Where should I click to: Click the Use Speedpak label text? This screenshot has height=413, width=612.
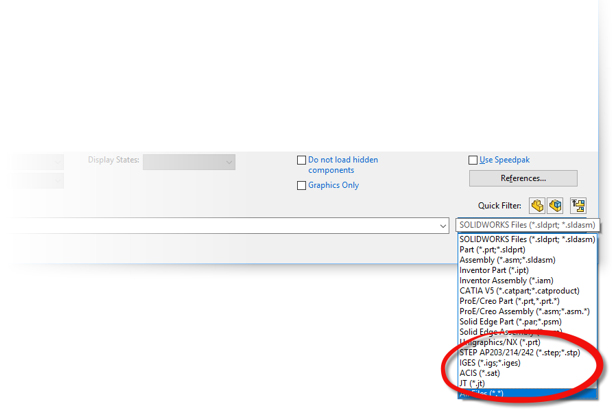504,160
